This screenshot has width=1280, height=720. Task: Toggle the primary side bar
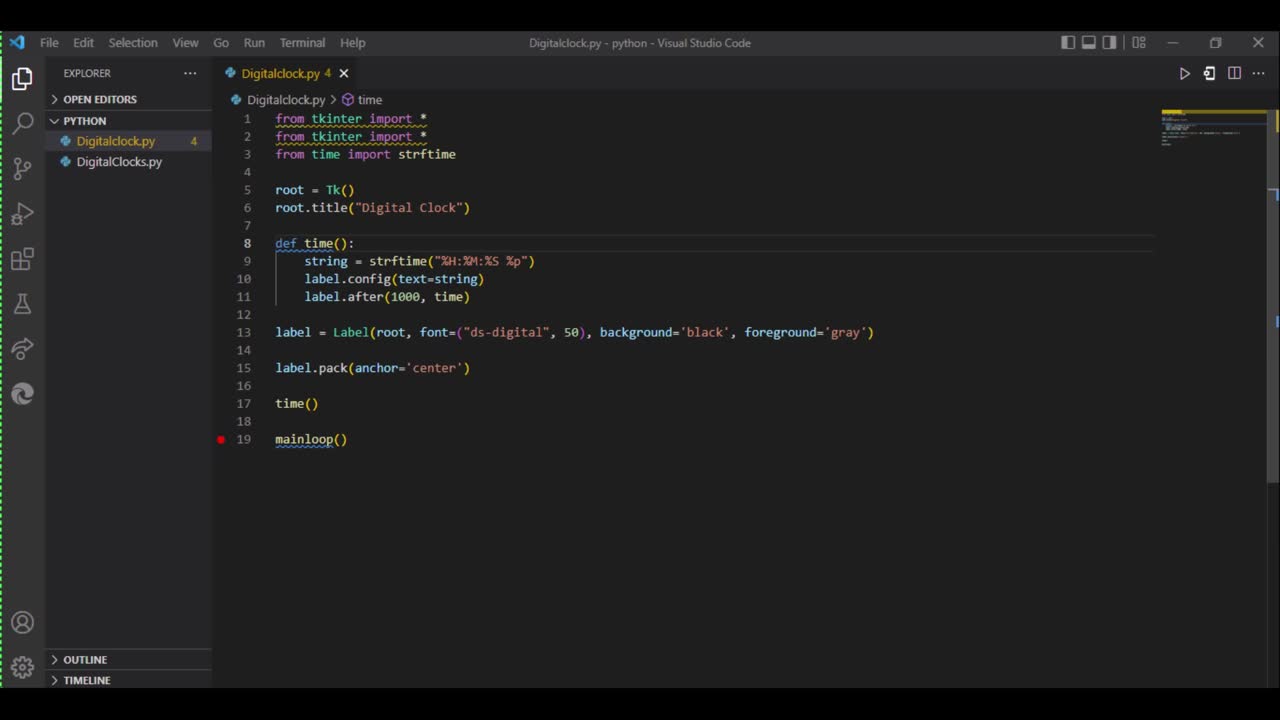pos(1068,42)
